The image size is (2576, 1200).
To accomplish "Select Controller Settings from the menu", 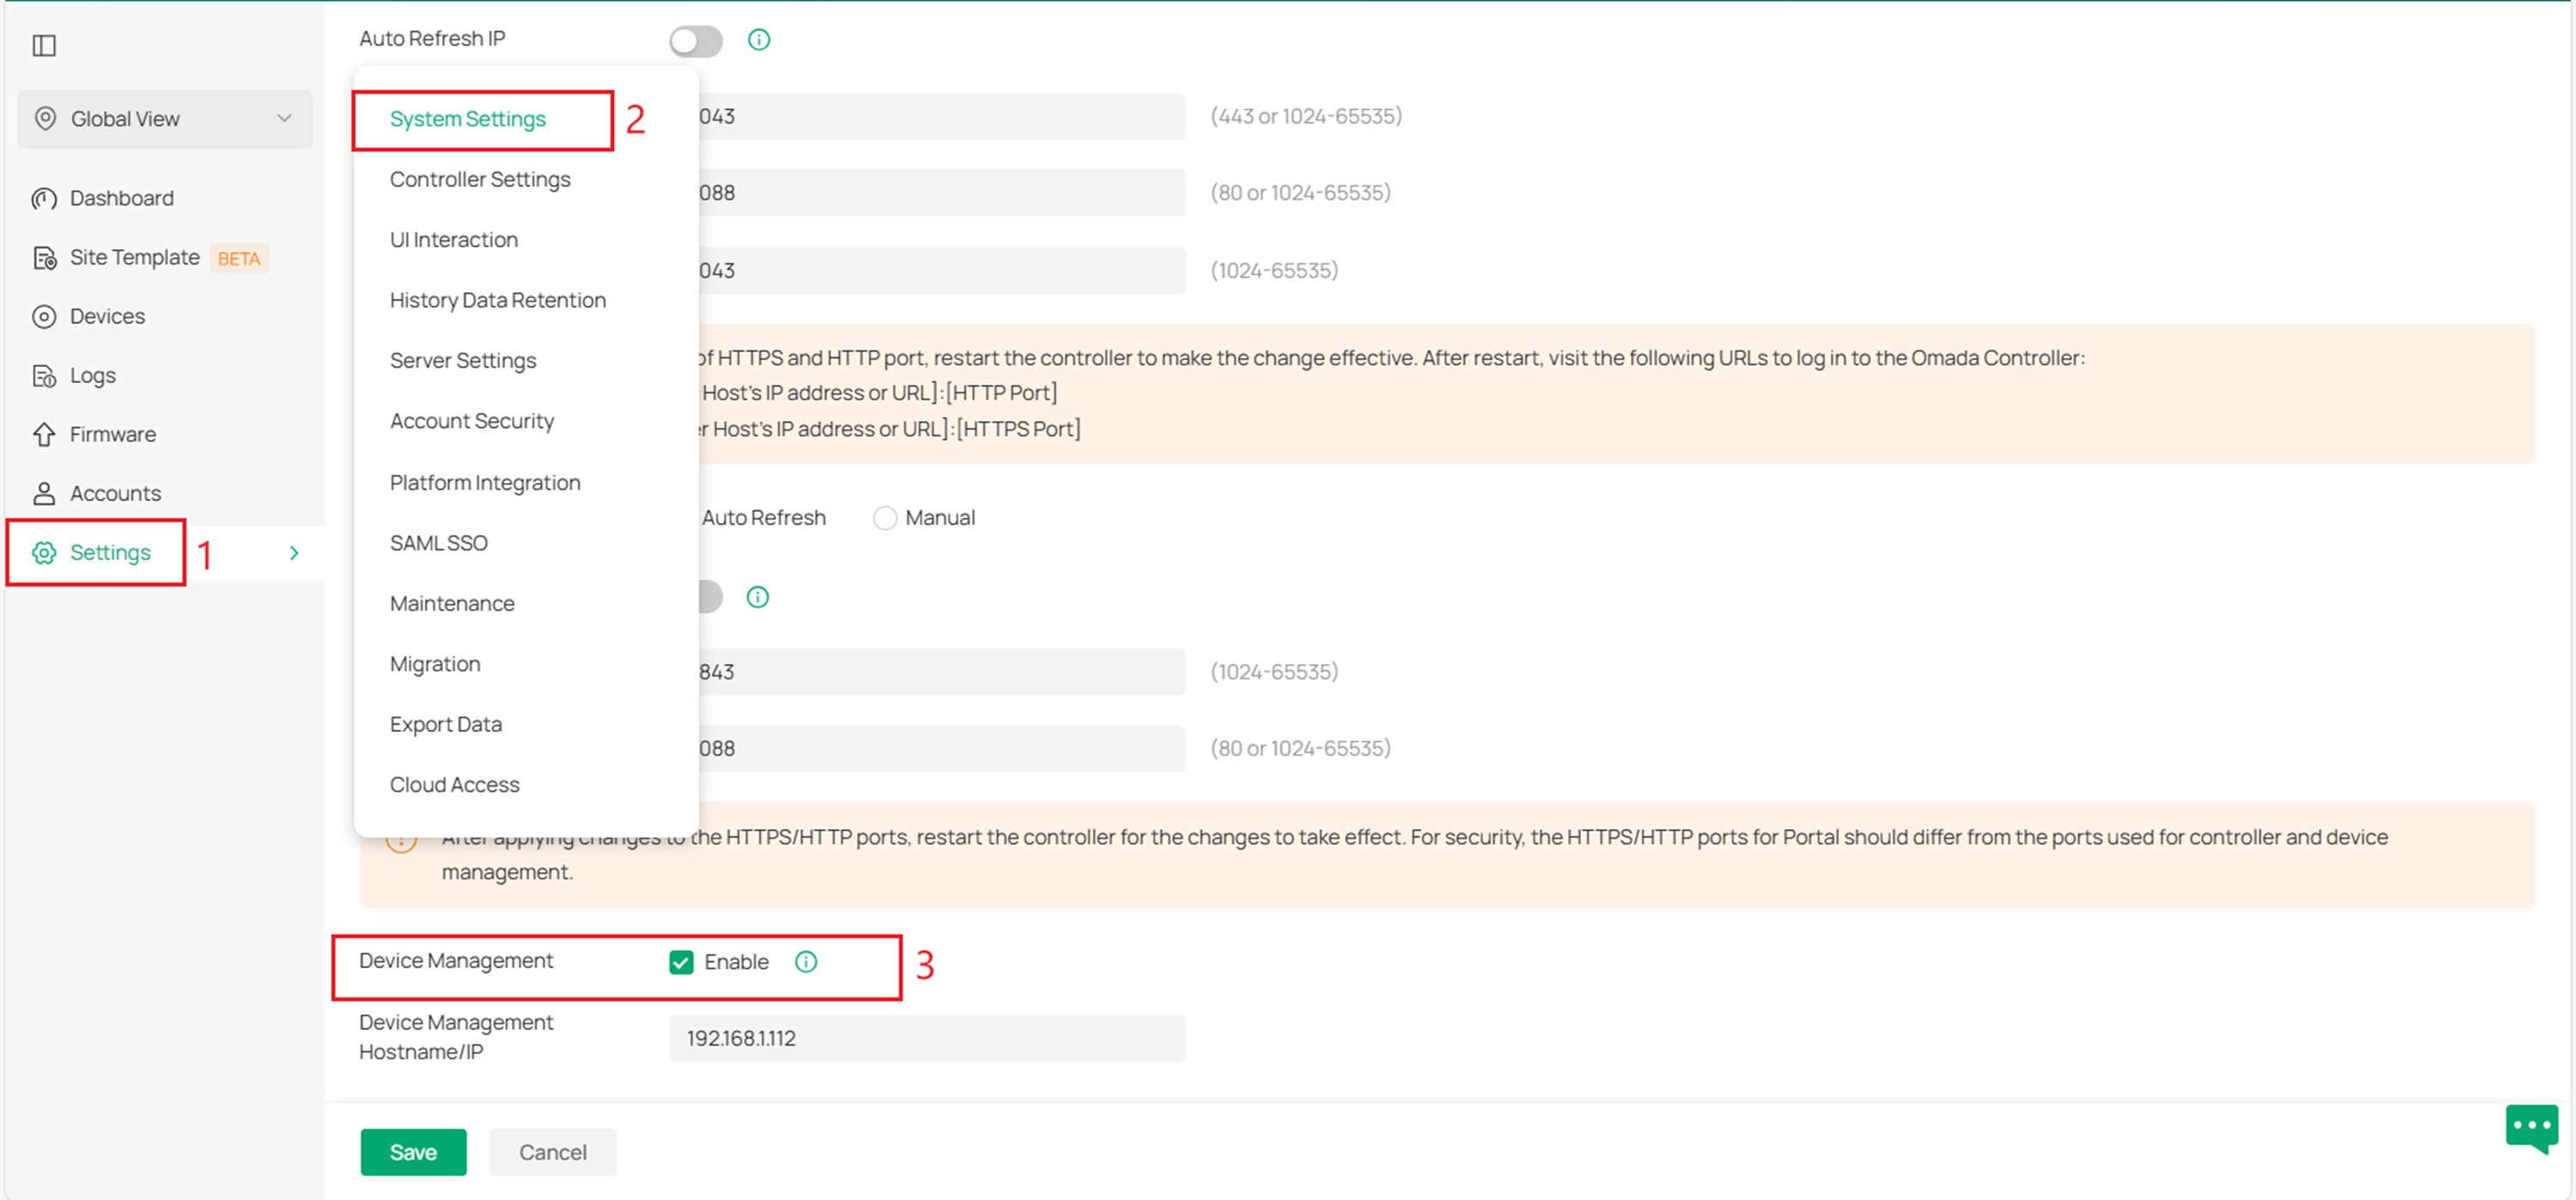I will (480, 179).
